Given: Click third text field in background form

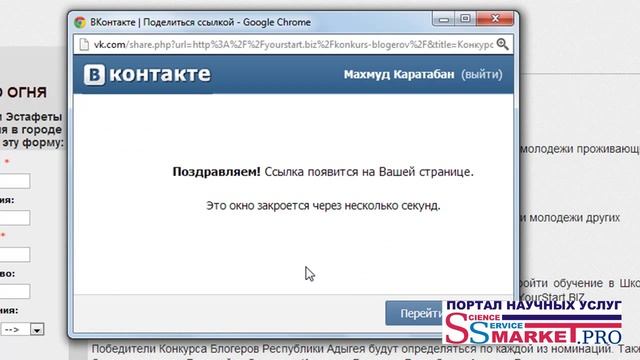Looking at the screenshot, I should 14,254.
